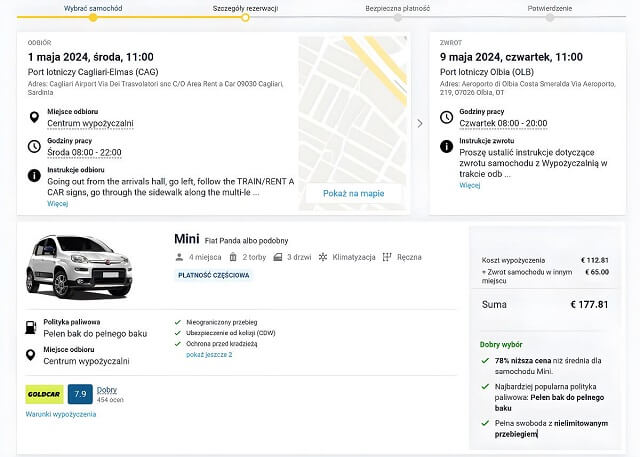Click the pickup working hours clock icon
This screenshot has height=457, width=640.
[x=35, y=146]
